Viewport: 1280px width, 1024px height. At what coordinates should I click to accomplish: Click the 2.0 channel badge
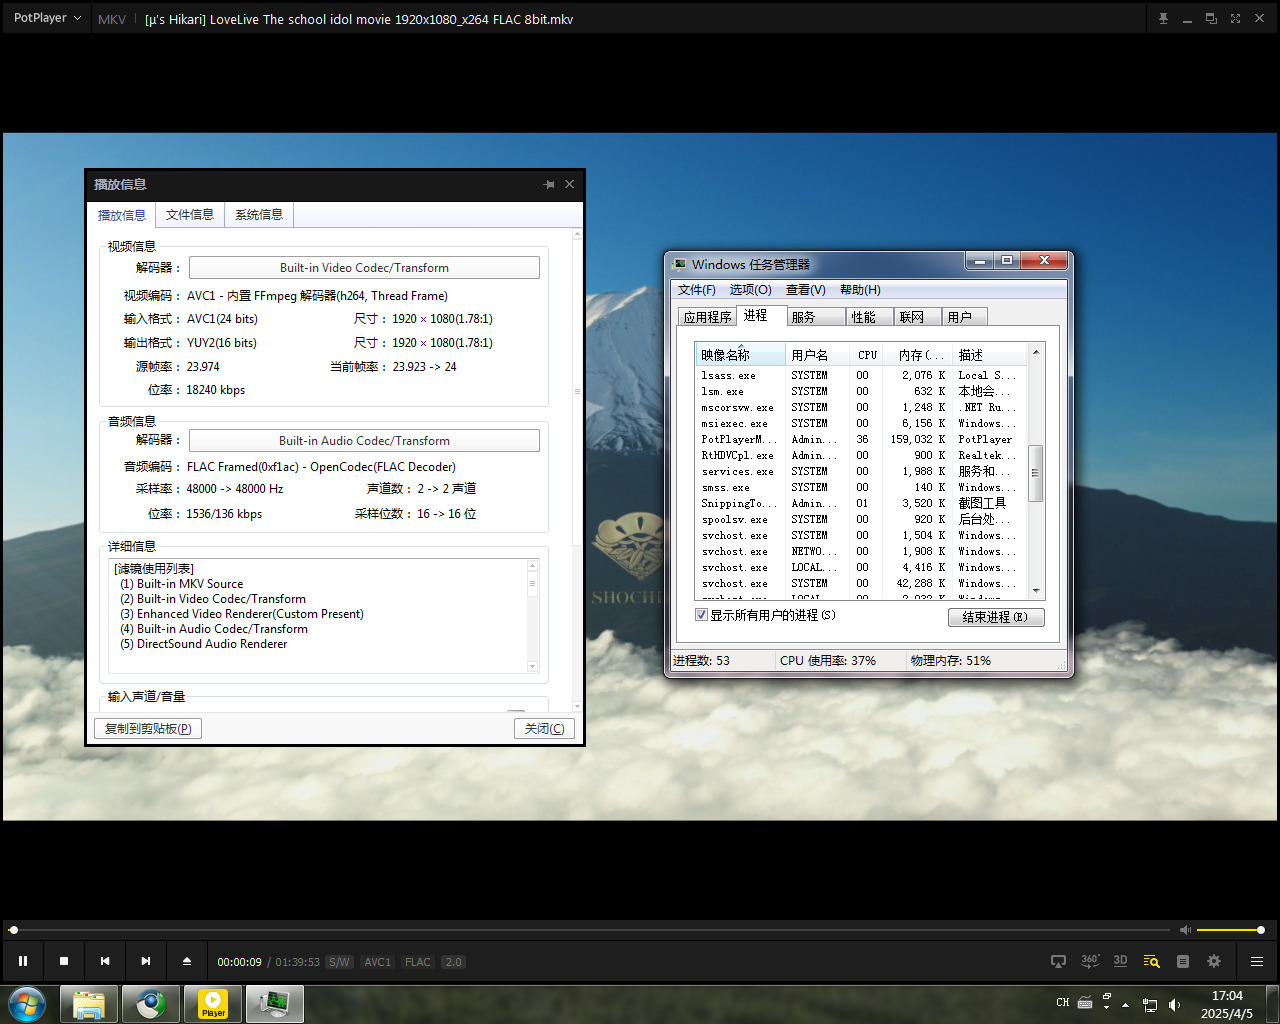pos(454,962)
